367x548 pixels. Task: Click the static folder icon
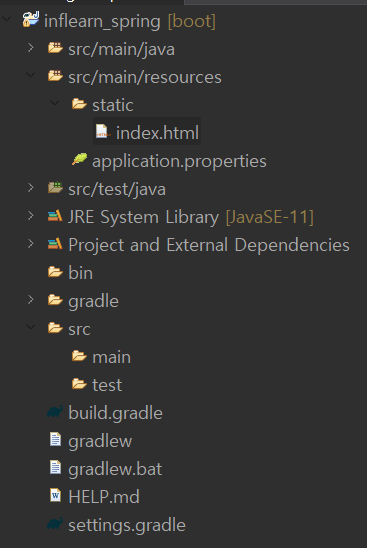(79, 104)
